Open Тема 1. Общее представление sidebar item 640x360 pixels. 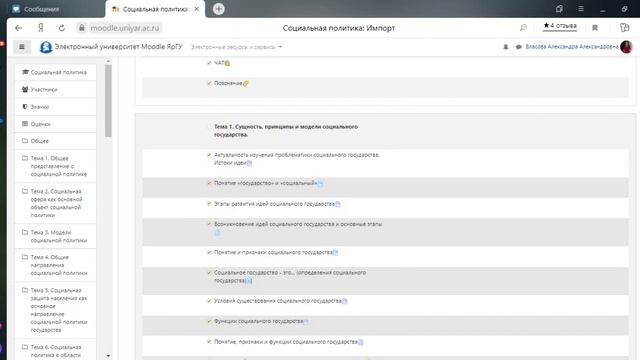click(56, 166)
